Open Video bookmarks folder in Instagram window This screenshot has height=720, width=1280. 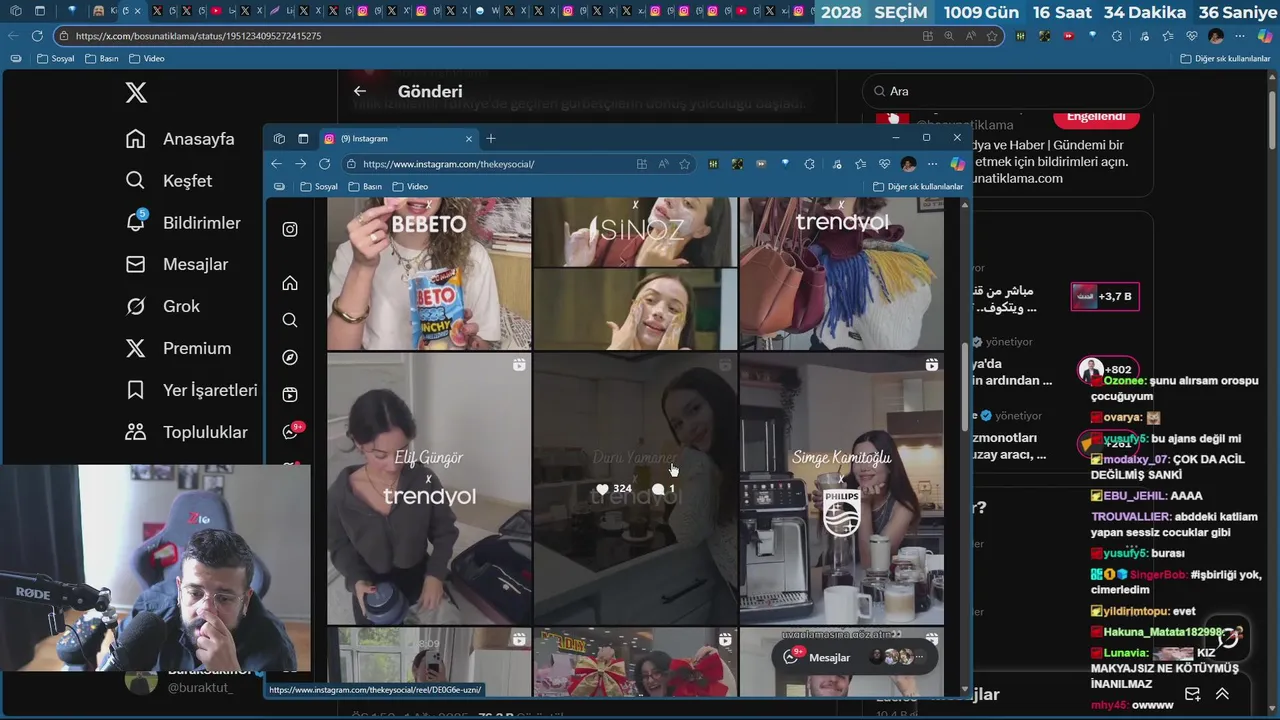pos(410,187)
